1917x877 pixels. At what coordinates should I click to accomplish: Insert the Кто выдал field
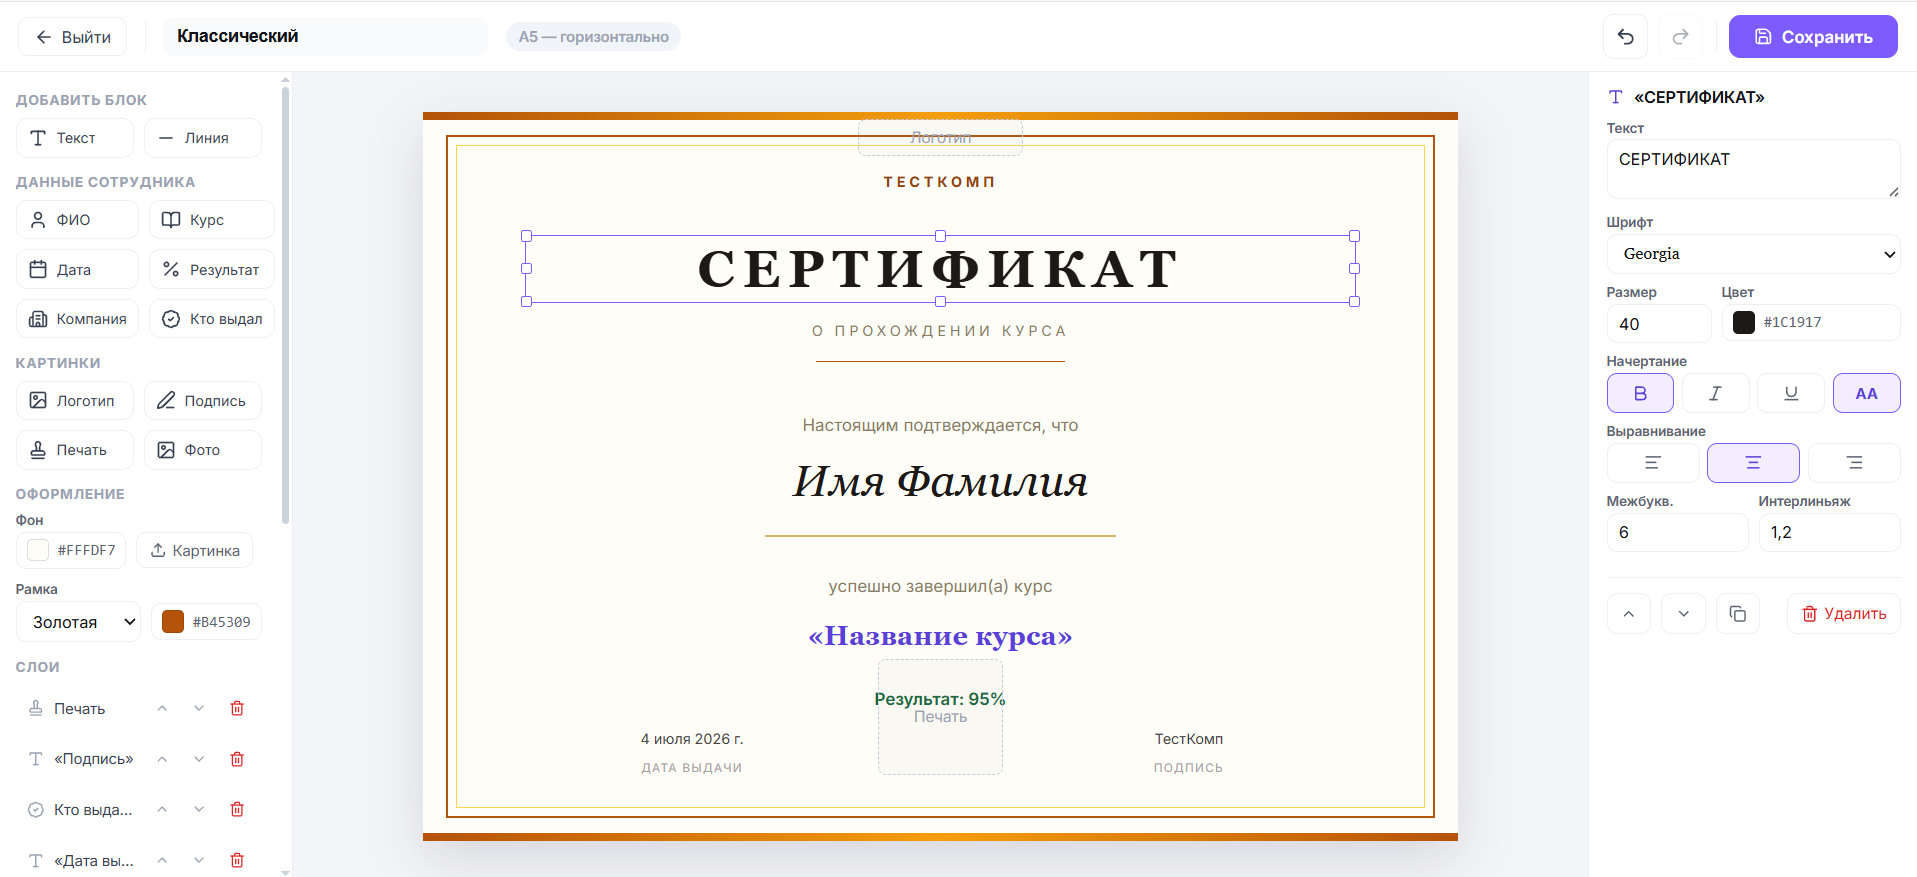(x=212, y=319)
